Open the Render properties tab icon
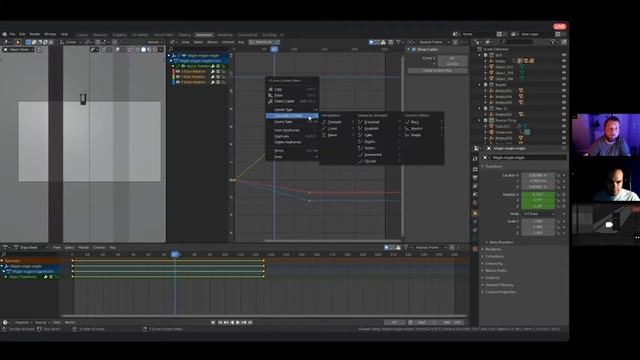This screenshot has width=640, height=360. 475,169
